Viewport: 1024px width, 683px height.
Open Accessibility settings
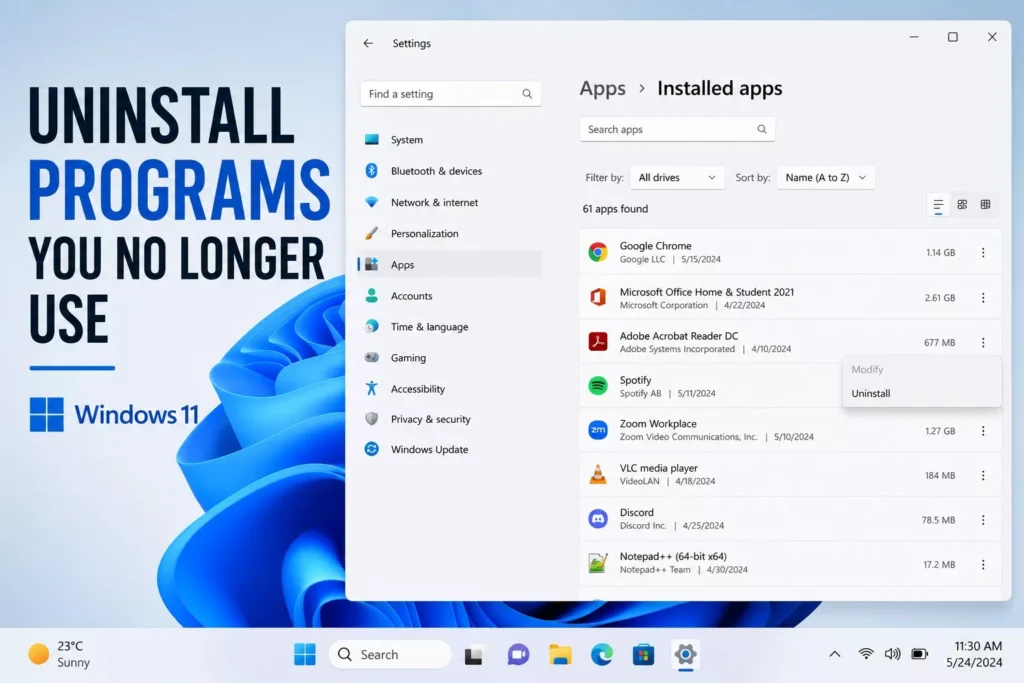click(x=450, y=389)
